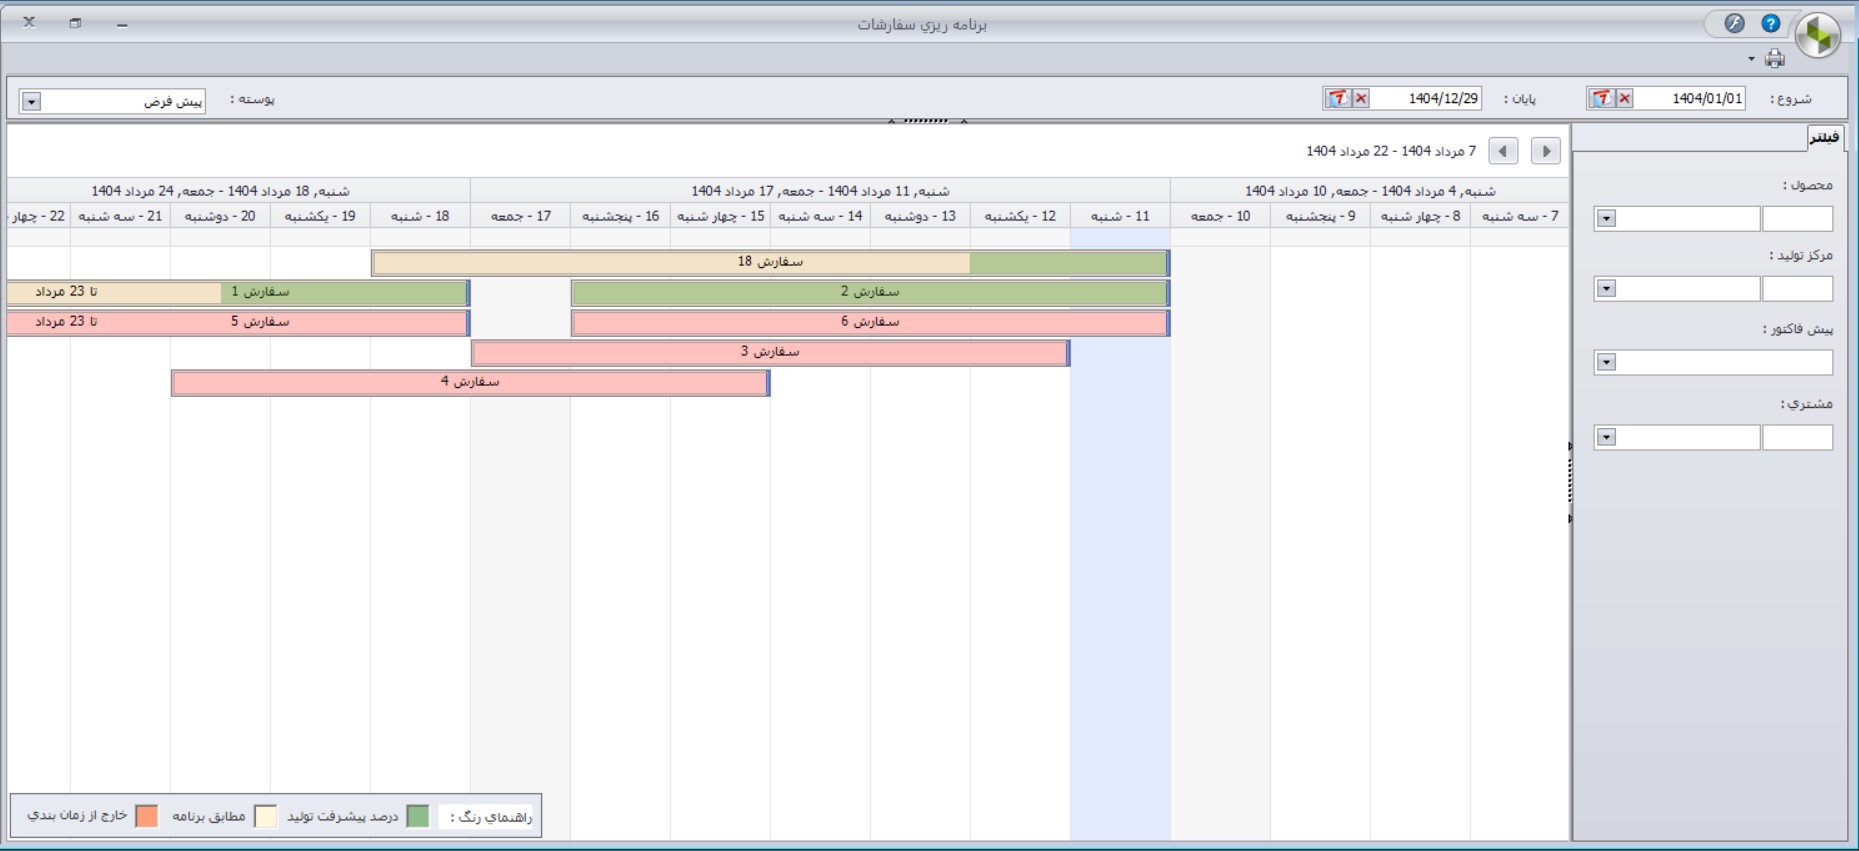Click the round green application logo button

click(1817, 36)
